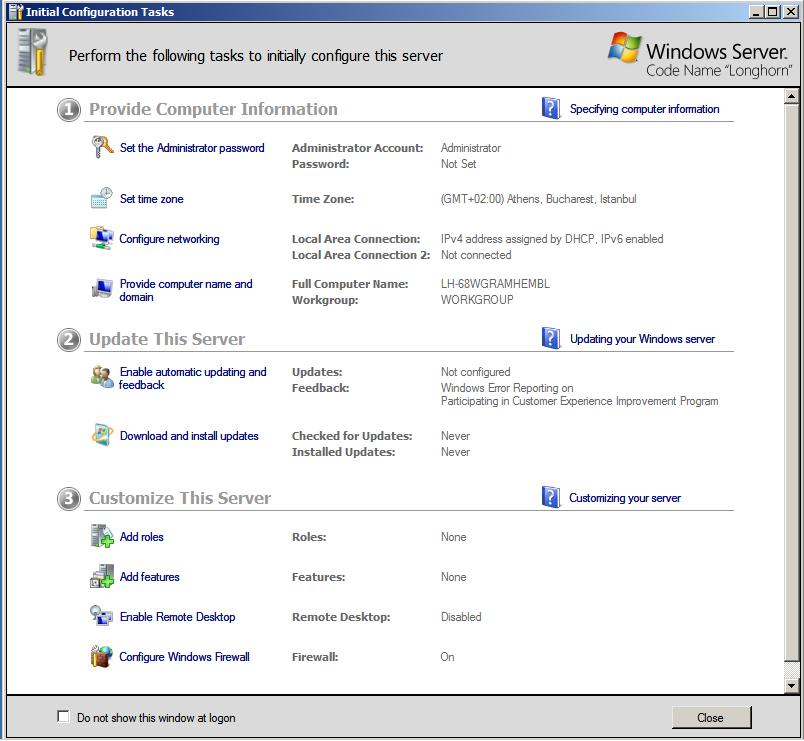Open the Configure networking link

(169, 238)
